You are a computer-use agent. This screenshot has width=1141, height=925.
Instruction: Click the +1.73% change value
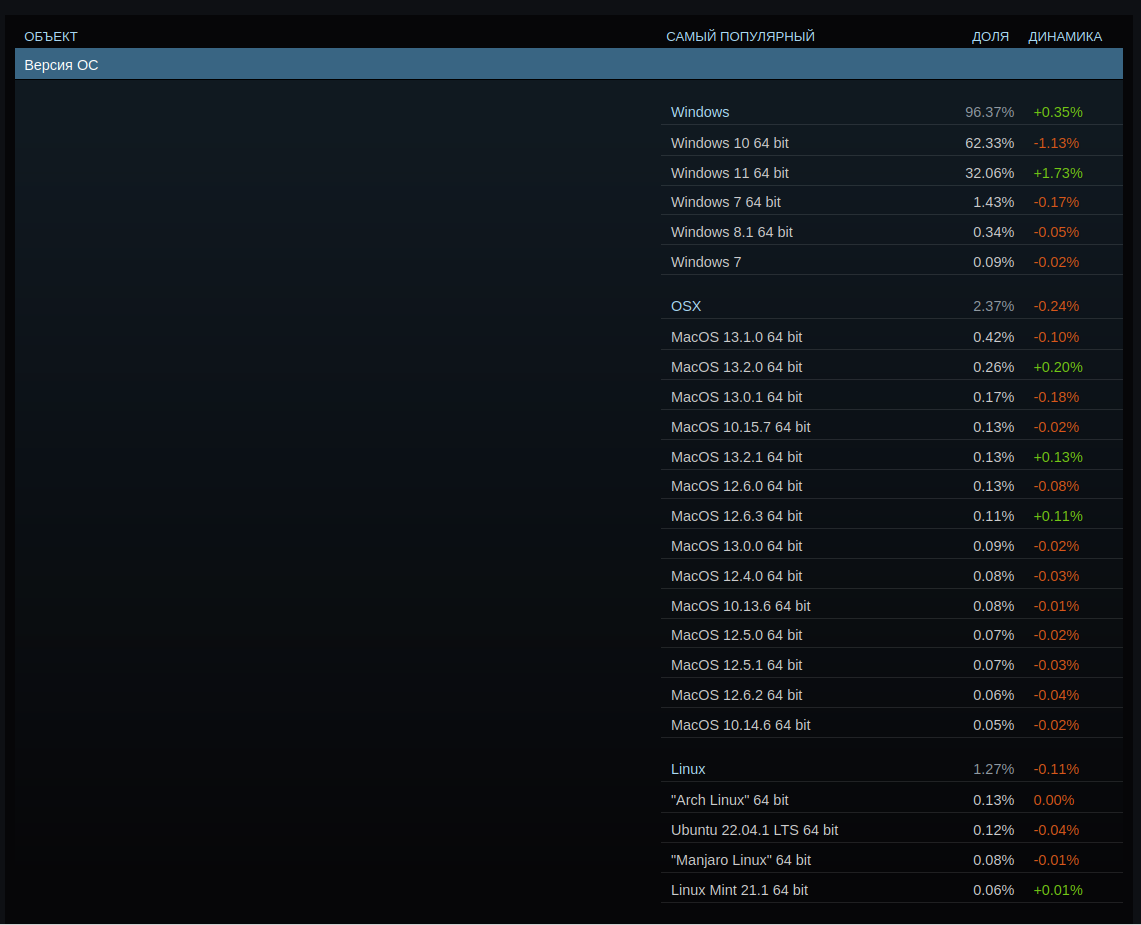coord(1058,172)
